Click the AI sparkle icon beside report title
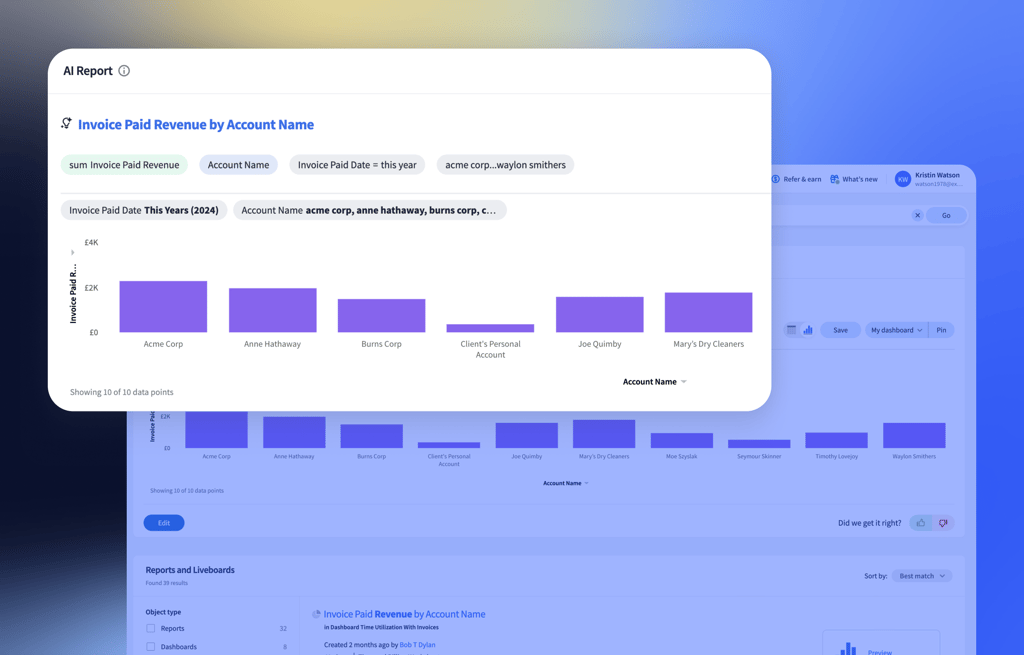The image size is (1024, 655). [66, 124]
